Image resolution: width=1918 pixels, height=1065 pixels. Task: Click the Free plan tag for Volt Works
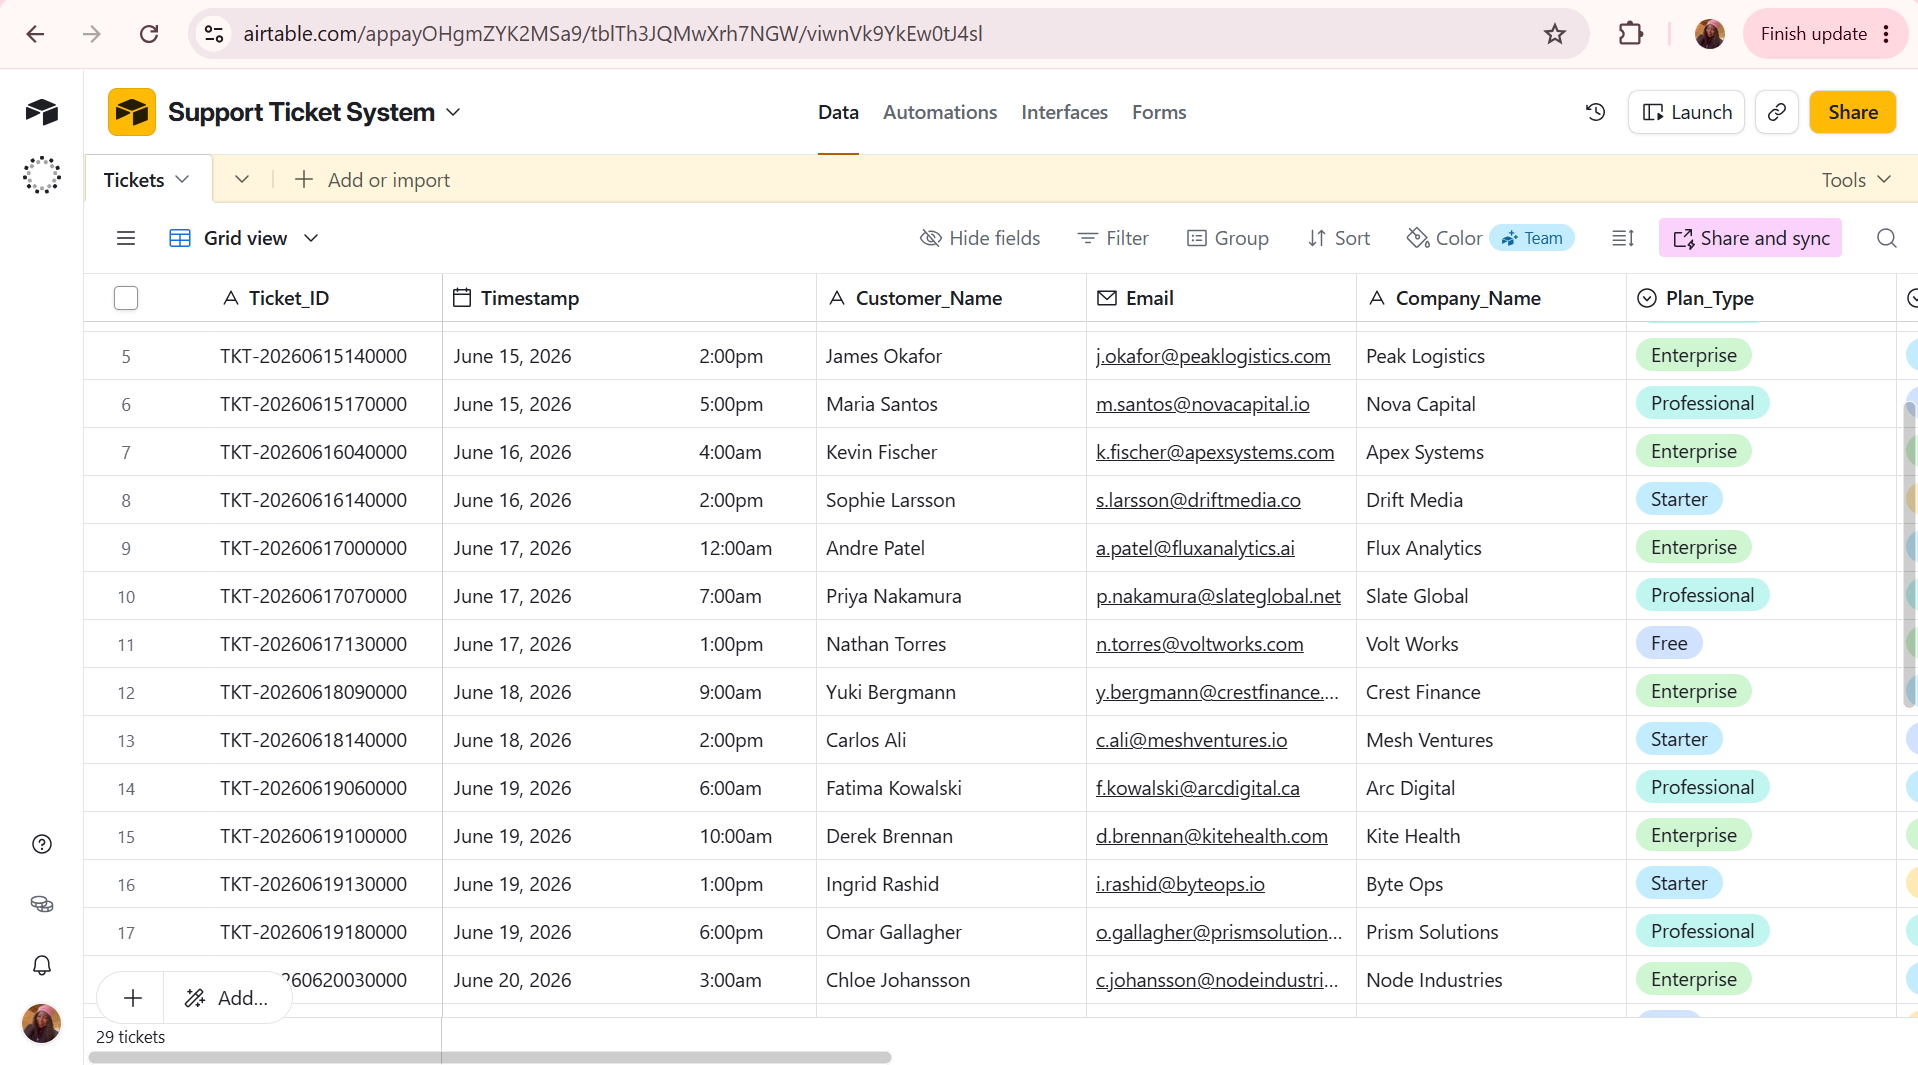tap(1669, 644)
